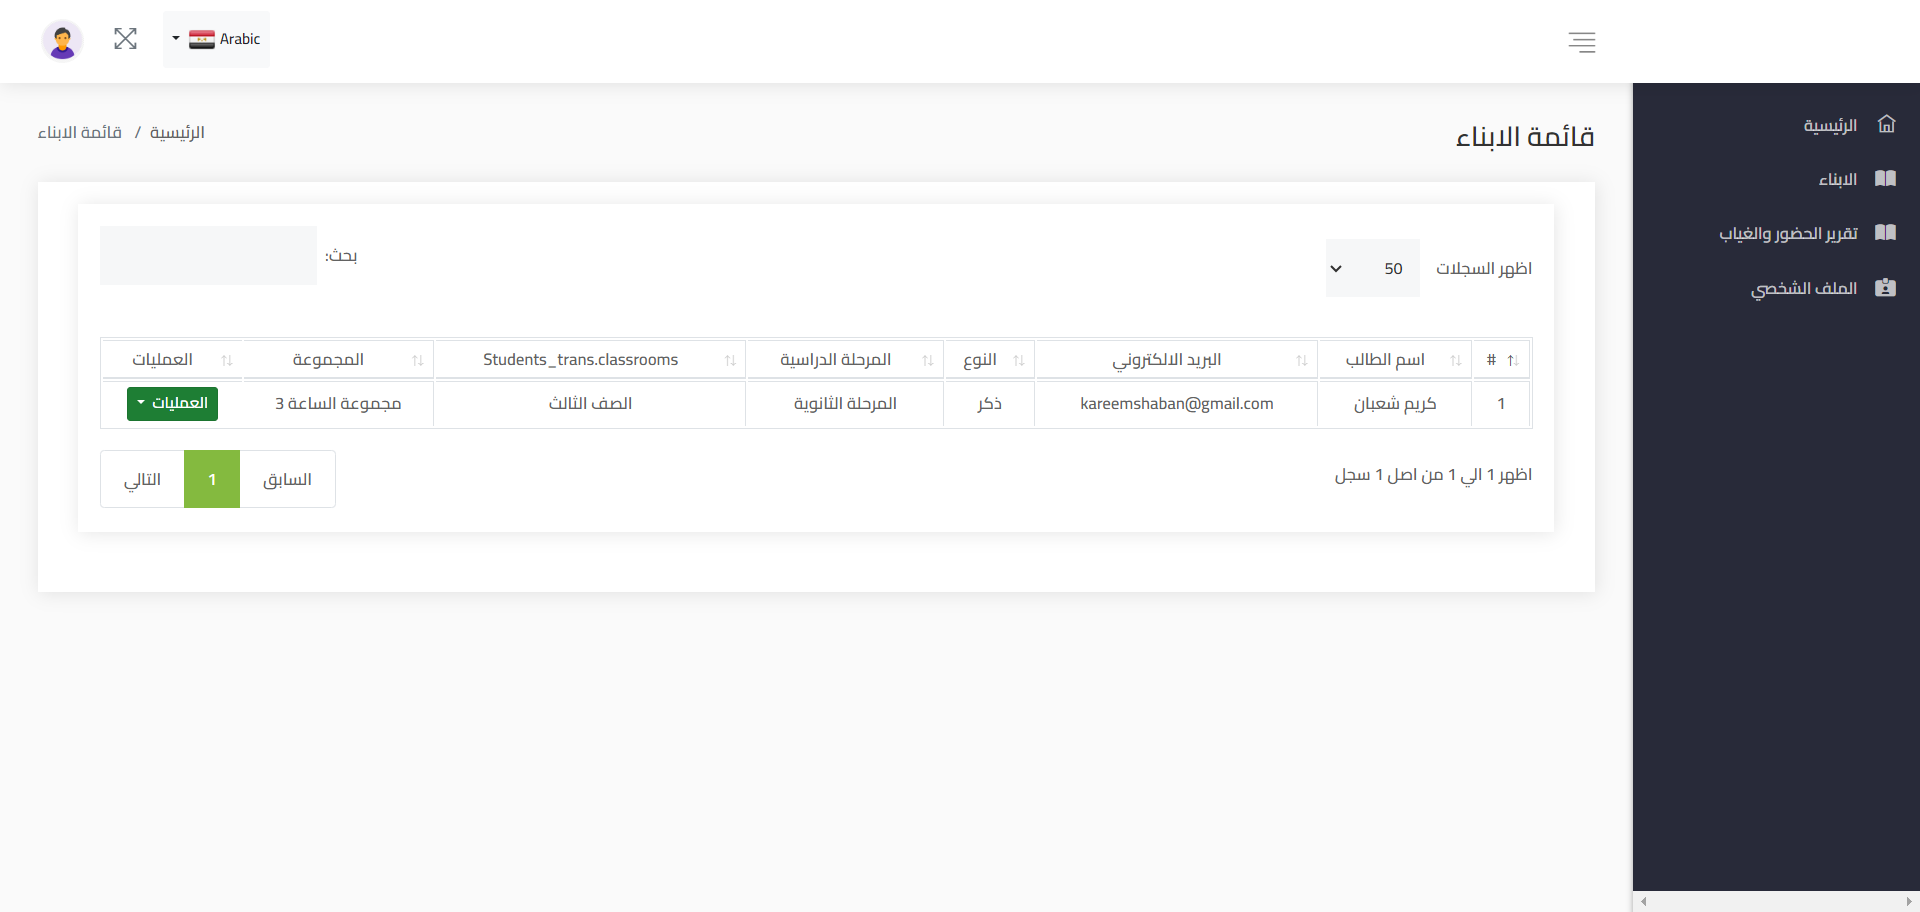Toggle sorting on the اسم الطالب column
This screenshot has height=912, width=1920.
1455,360
